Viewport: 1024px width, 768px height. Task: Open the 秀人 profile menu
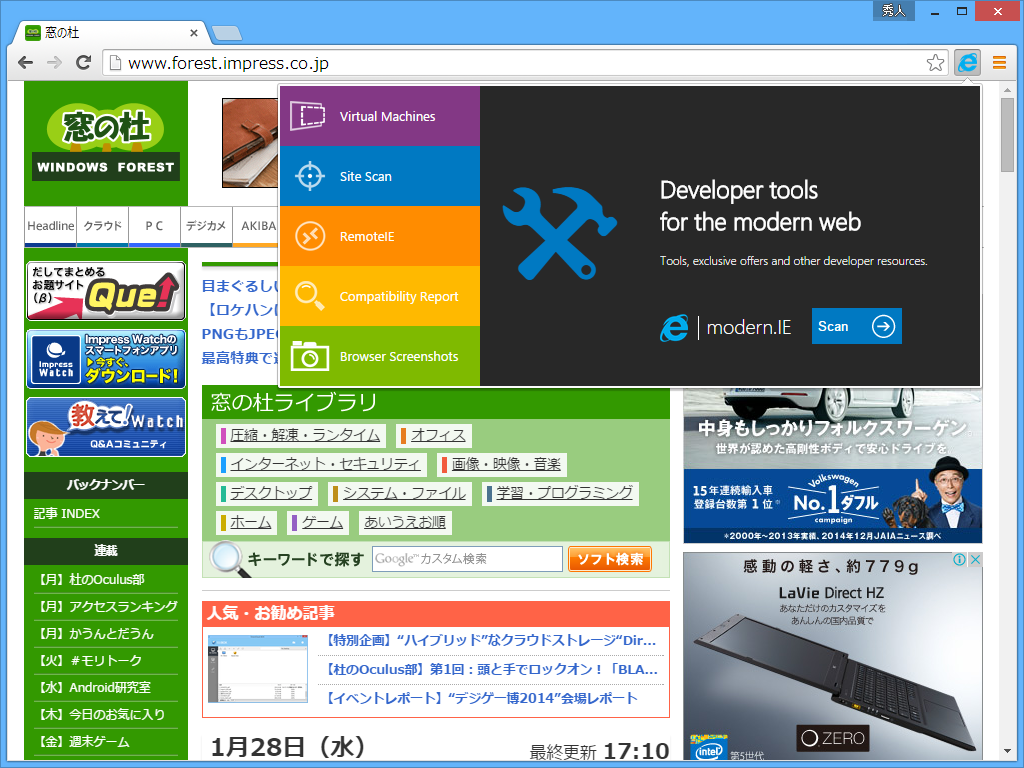point(893,11)
